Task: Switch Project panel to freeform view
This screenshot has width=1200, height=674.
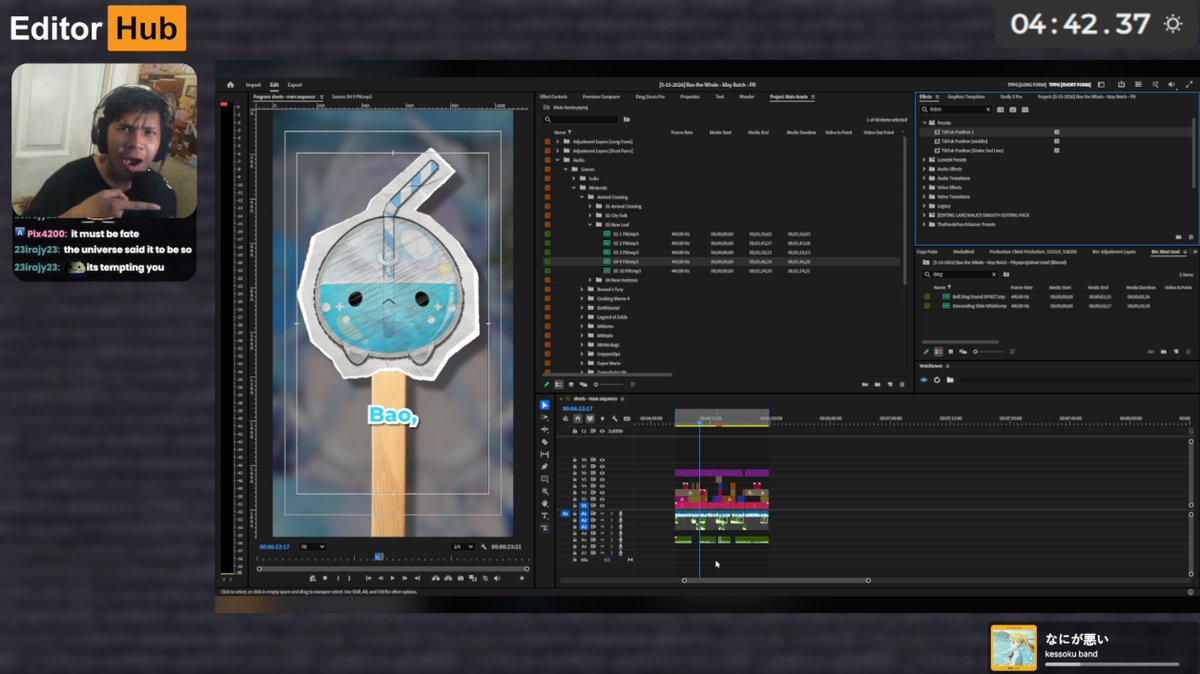Action: 584,384
